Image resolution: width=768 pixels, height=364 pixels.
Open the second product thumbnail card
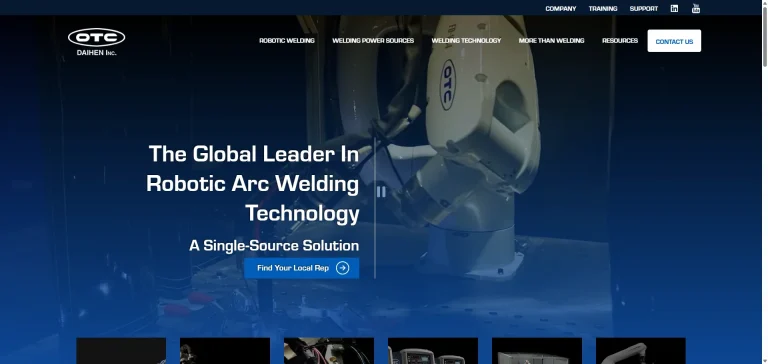[x=225, y=351]
